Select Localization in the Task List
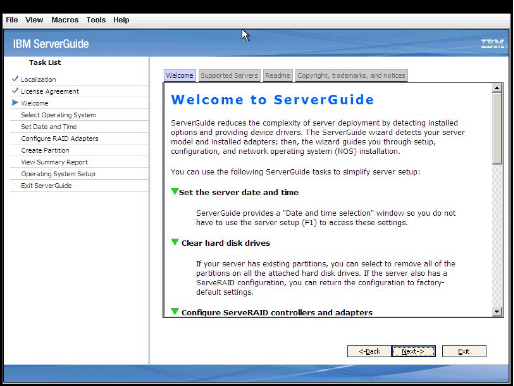Screen dimensions: 514x386 38,79
